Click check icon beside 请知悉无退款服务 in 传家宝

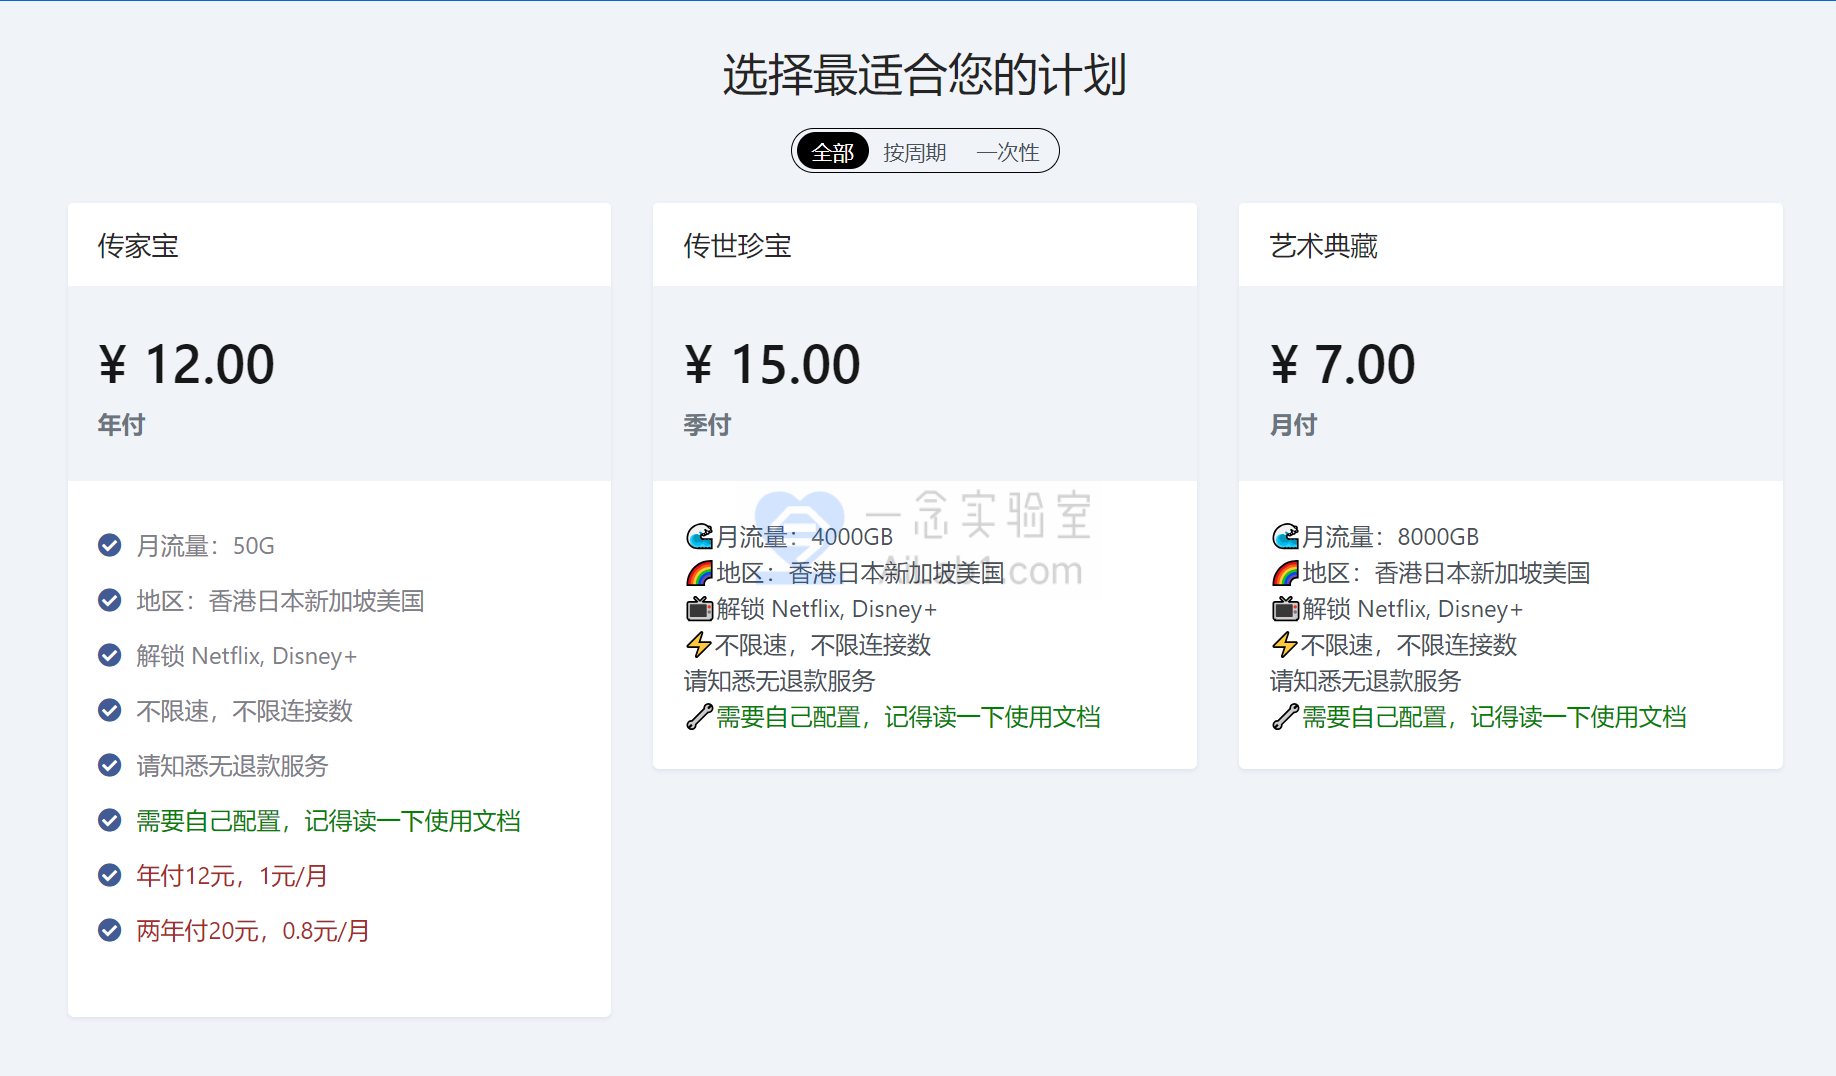click(x=110, y=765)
